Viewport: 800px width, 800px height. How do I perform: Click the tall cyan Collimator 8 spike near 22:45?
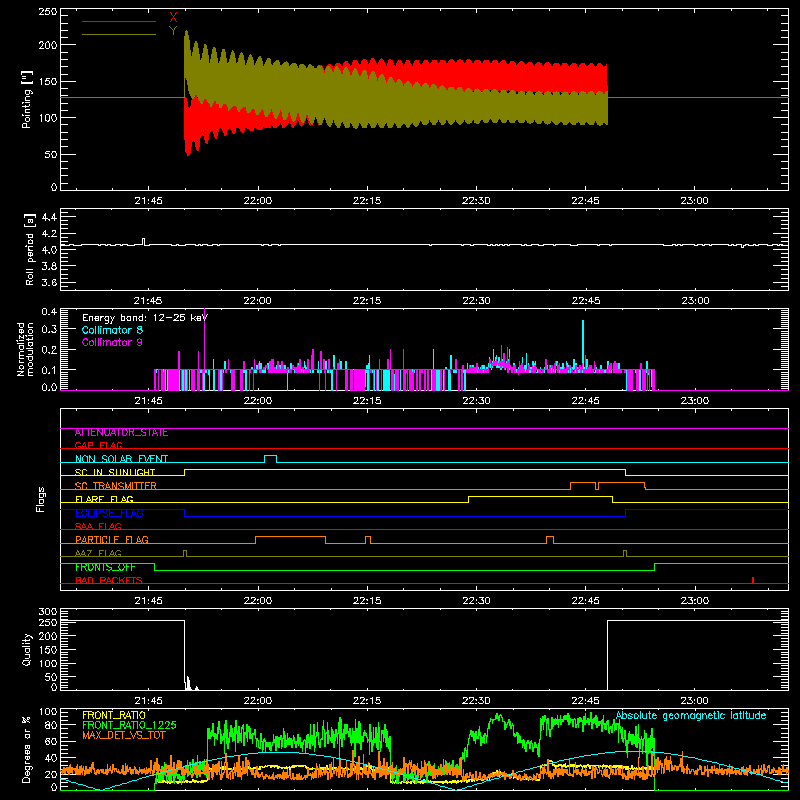tap(583, 344)
